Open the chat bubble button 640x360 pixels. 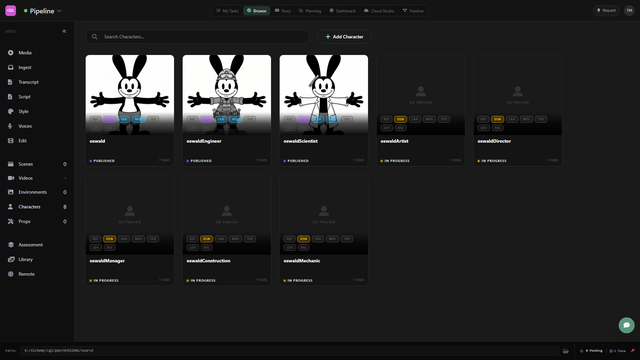click(x=627, y=325)
